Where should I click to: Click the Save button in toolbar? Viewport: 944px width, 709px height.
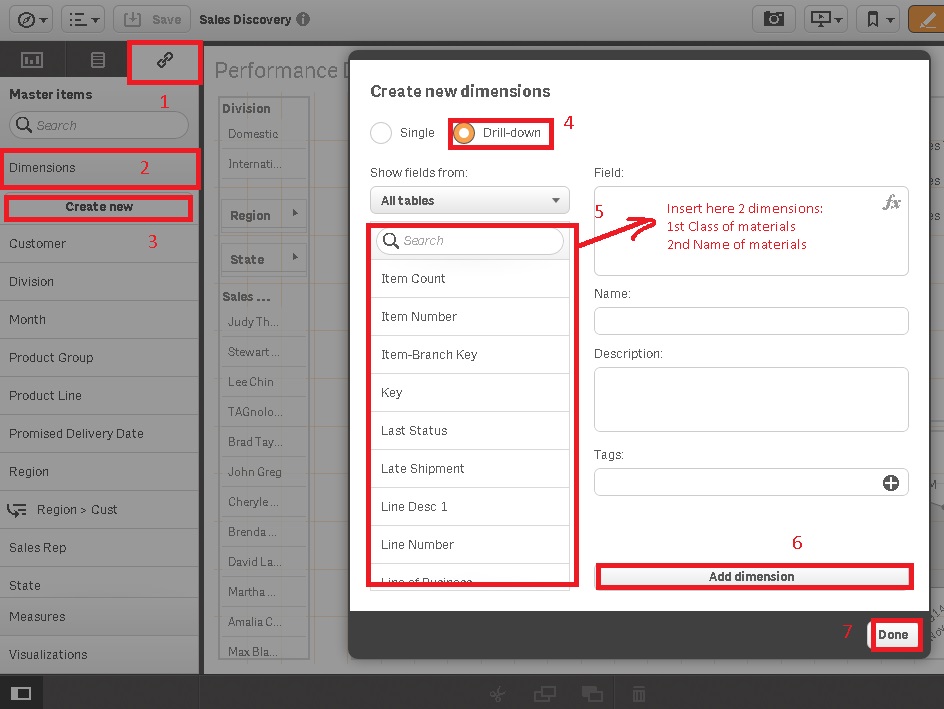[152, 20]
